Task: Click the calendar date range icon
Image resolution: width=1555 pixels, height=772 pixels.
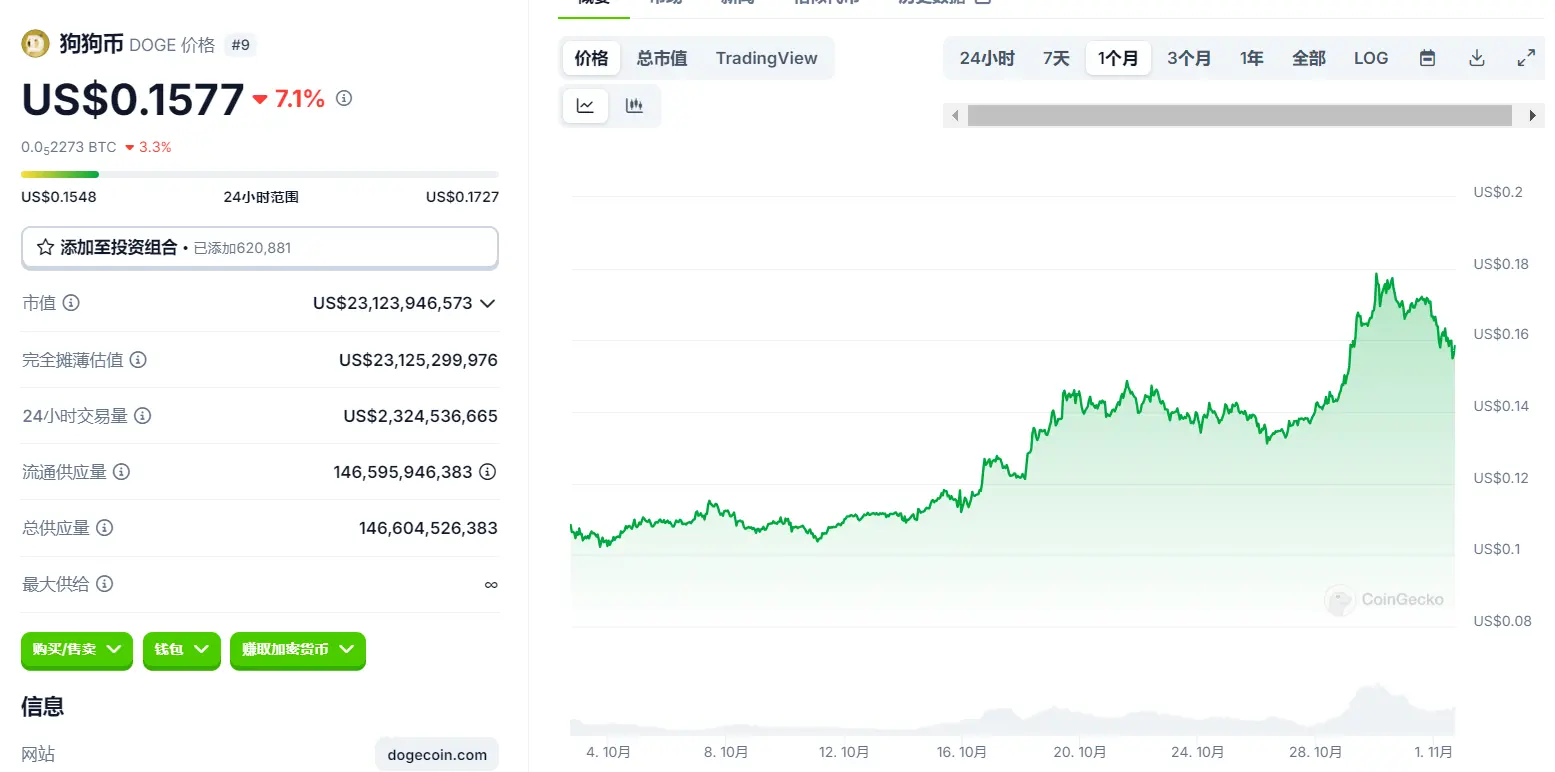Action: point(1427,58)
